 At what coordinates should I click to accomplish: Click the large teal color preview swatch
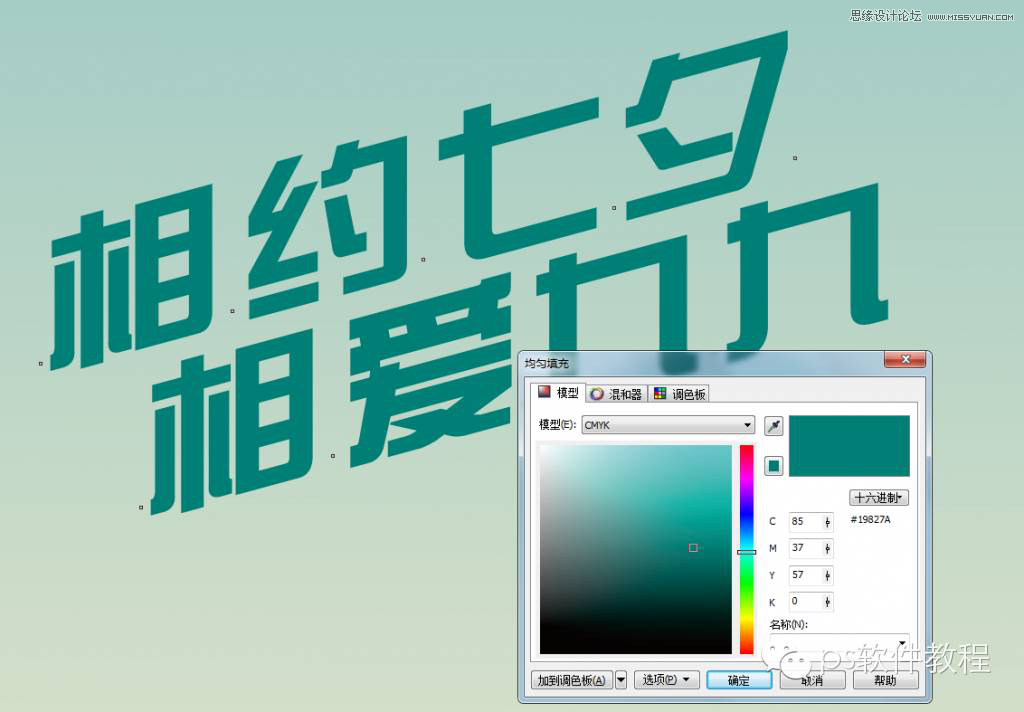click(850, 445)
